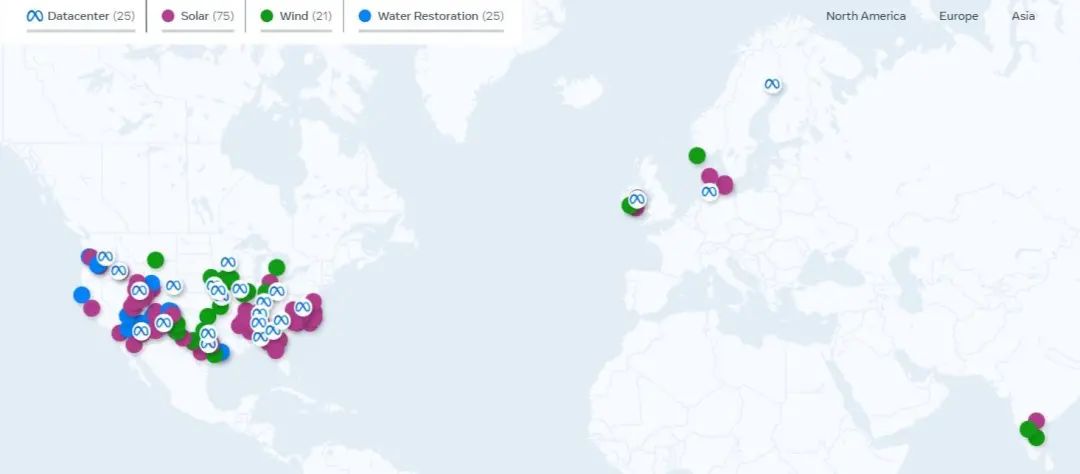Toggle the Water Restoration (25) filter
Screen dimensions: 1080x474
pos(431,16)
